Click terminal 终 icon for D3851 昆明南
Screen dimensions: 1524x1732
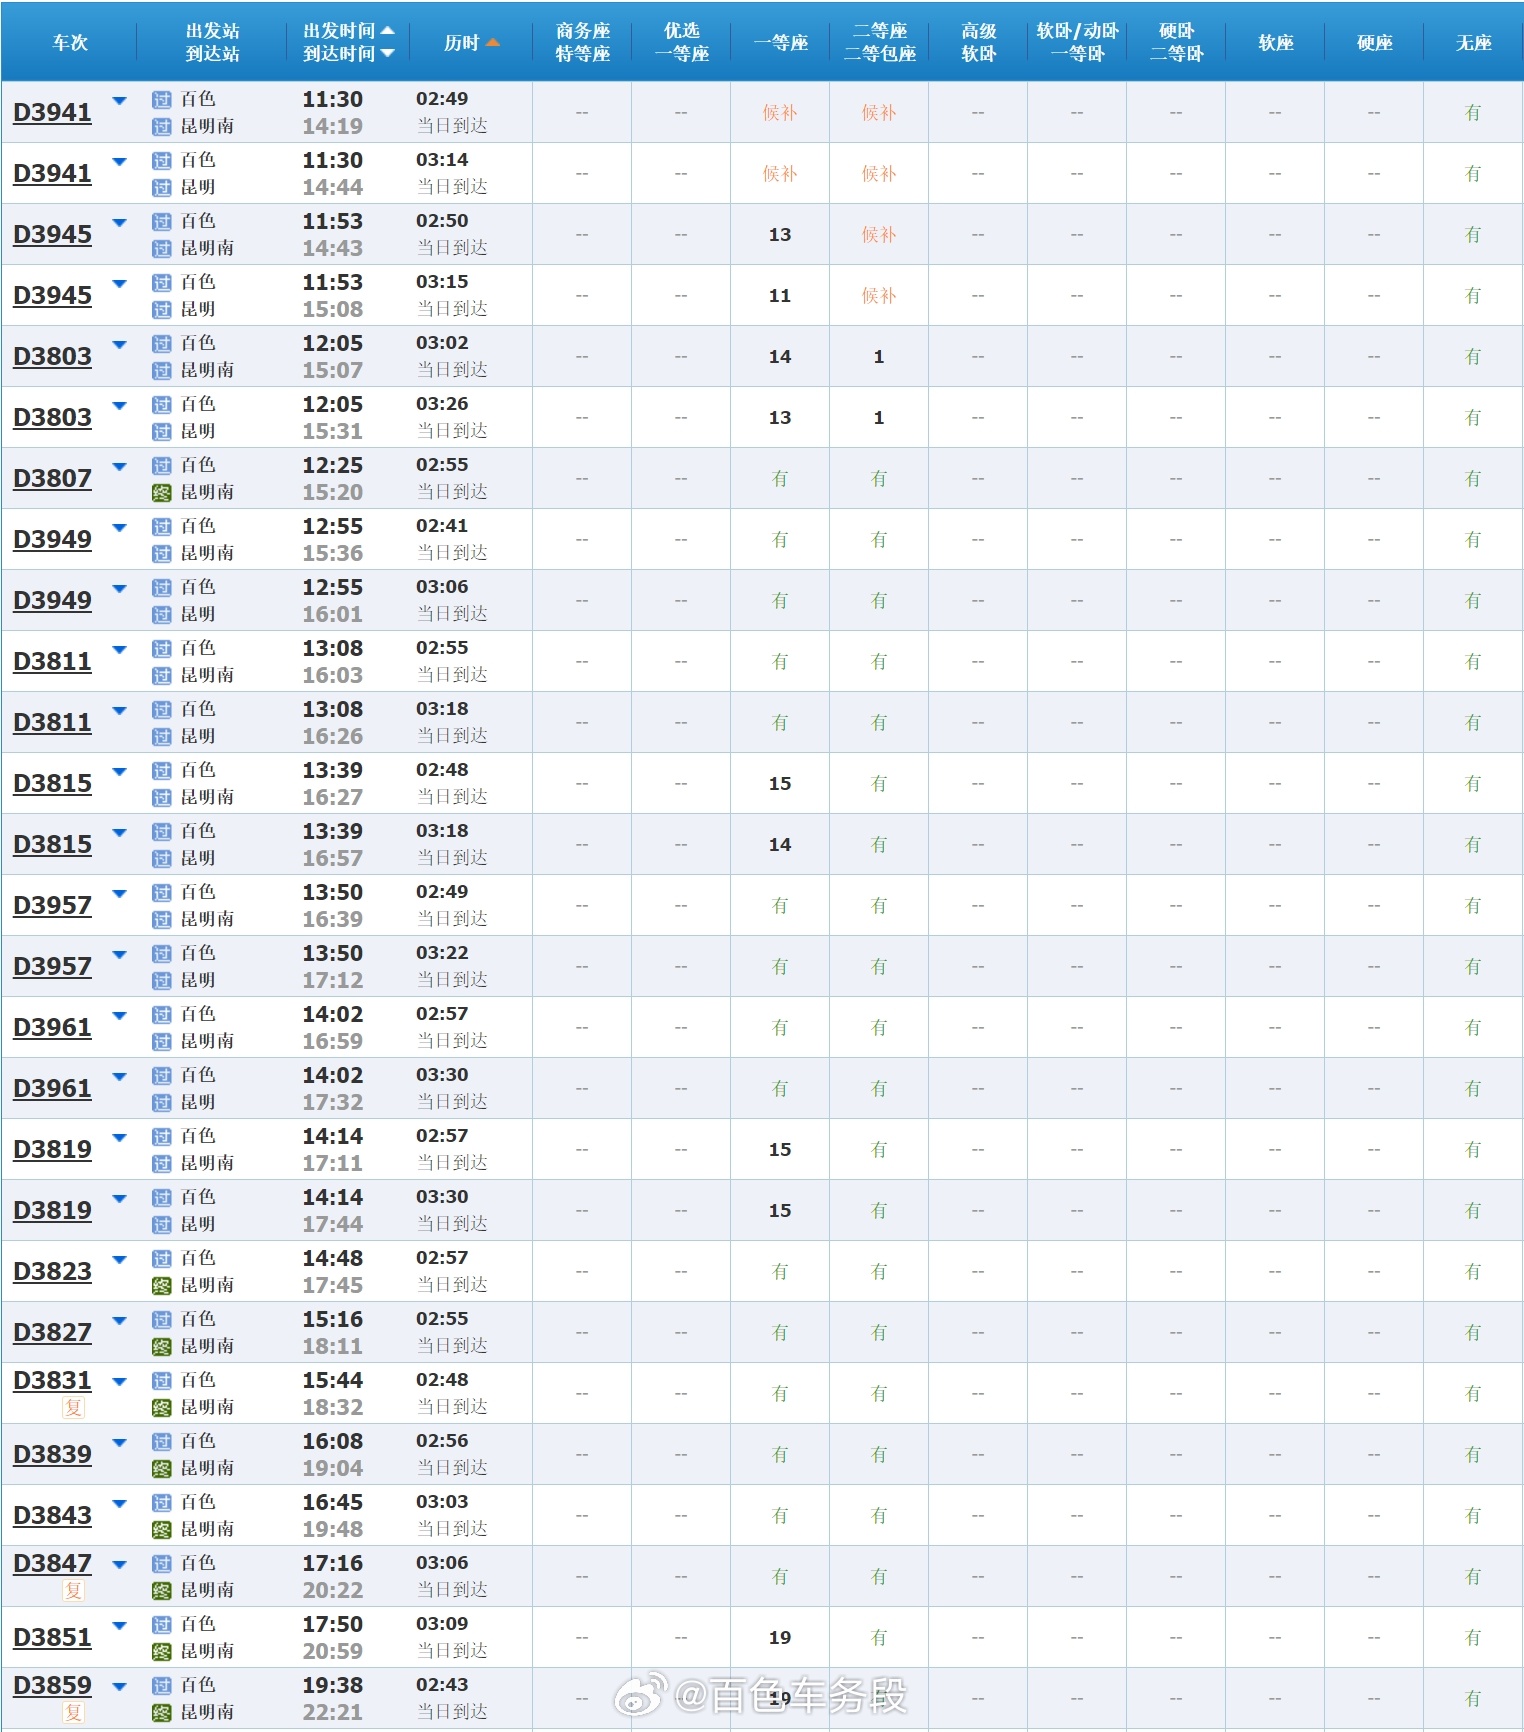point(162,1652)
